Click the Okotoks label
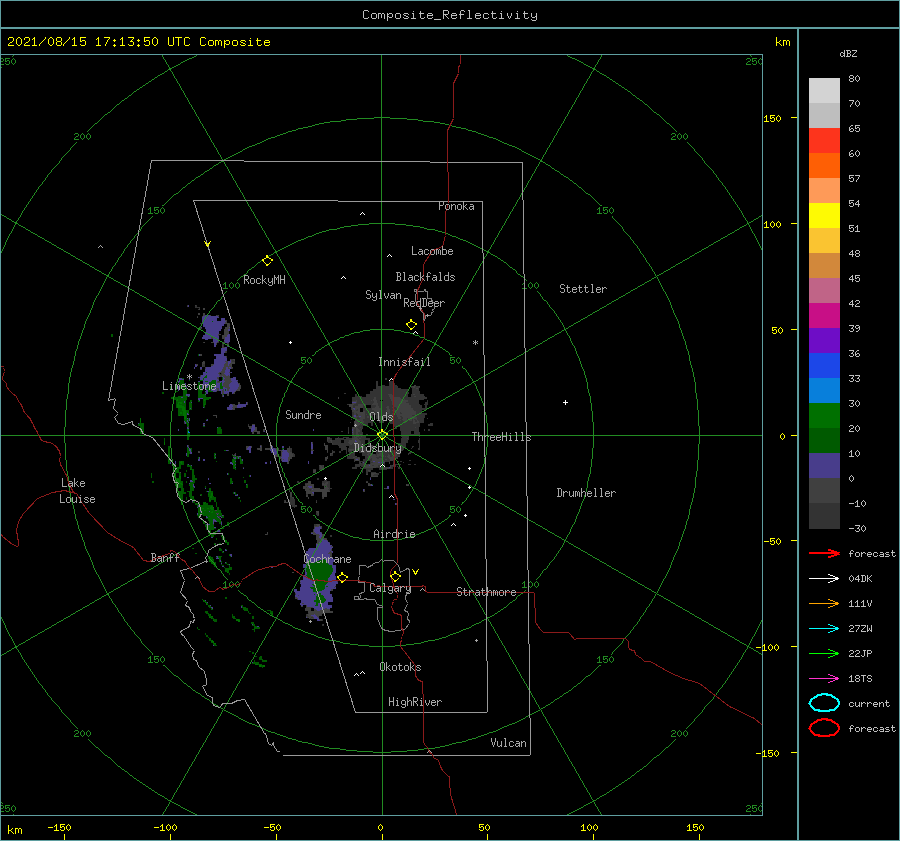This screenshot has width=900, height=841. point(400,667)
